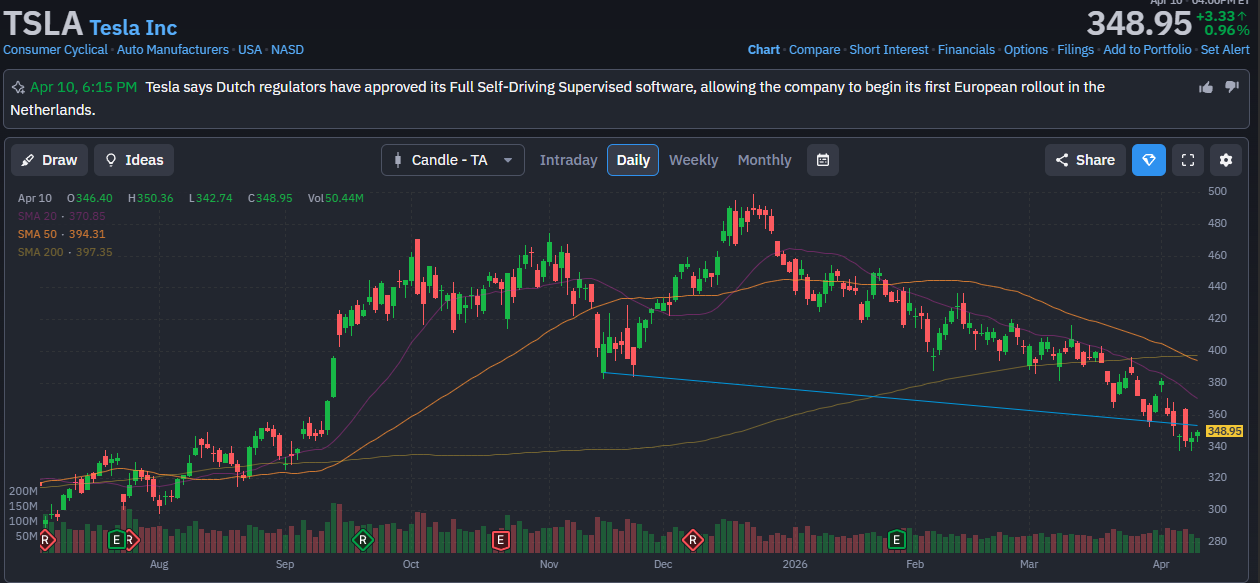Image resolution: width=1260 pixels, height=583 pixels.
Task: Click the blue diamond premium button
Action: pyautogui.click(x=1149, y=160)
